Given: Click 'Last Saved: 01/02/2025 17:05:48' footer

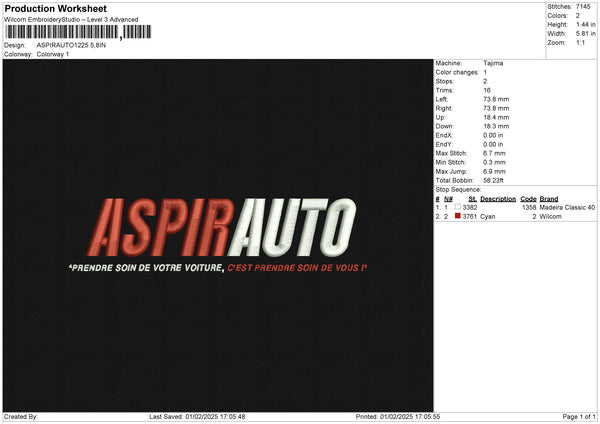Looking at the screenshot, I should [x=197, y=417].
